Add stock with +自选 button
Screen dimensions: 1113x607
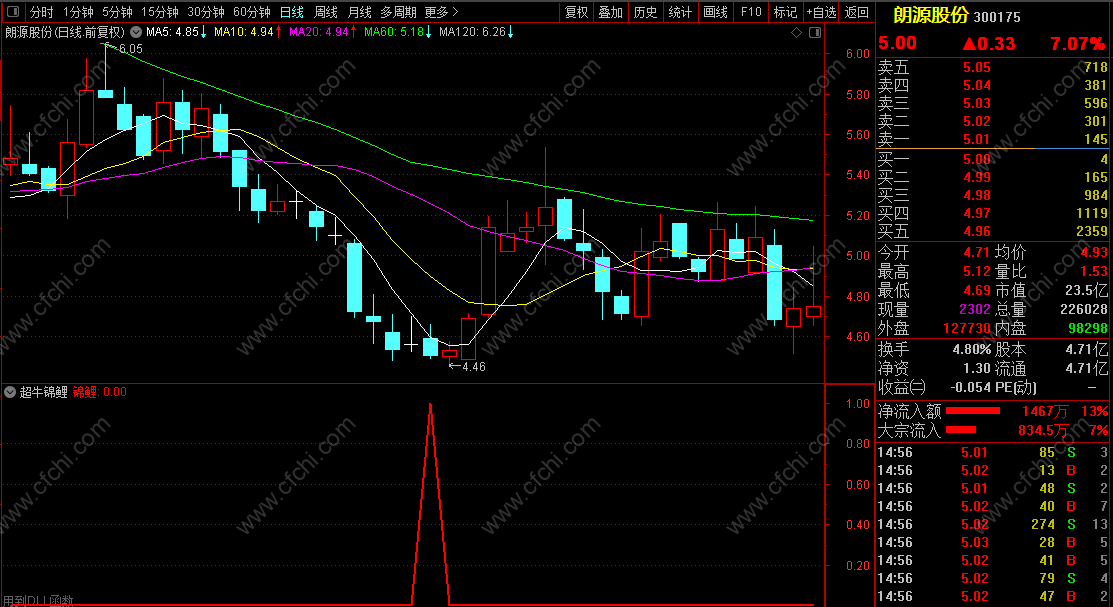[x=821, y=12]
